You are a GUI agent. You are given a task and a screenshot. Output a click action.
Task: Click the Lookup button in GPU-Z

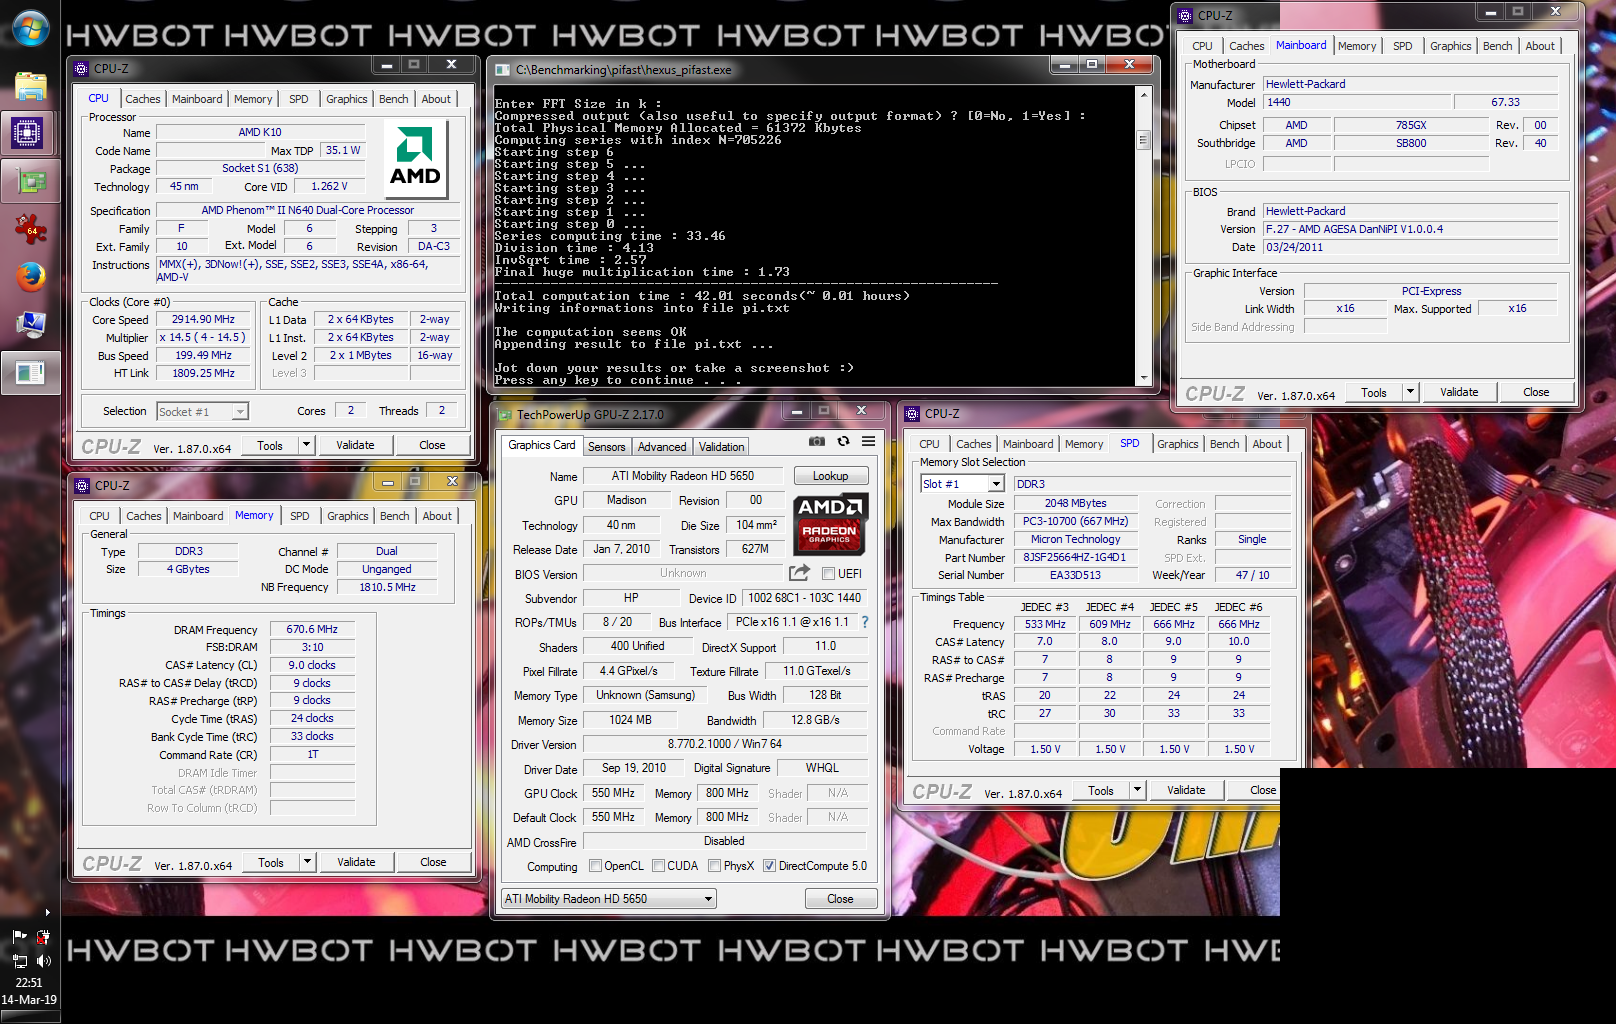(830, 476)
